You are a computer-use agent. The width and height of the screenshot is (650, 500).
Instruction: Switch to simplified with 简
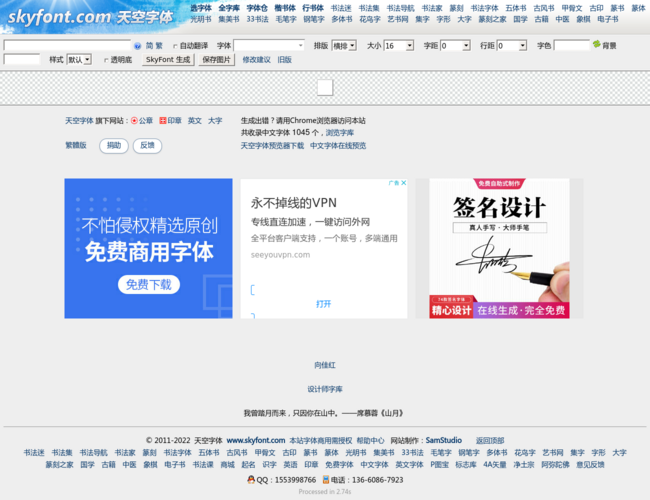[x=149, y=46]
